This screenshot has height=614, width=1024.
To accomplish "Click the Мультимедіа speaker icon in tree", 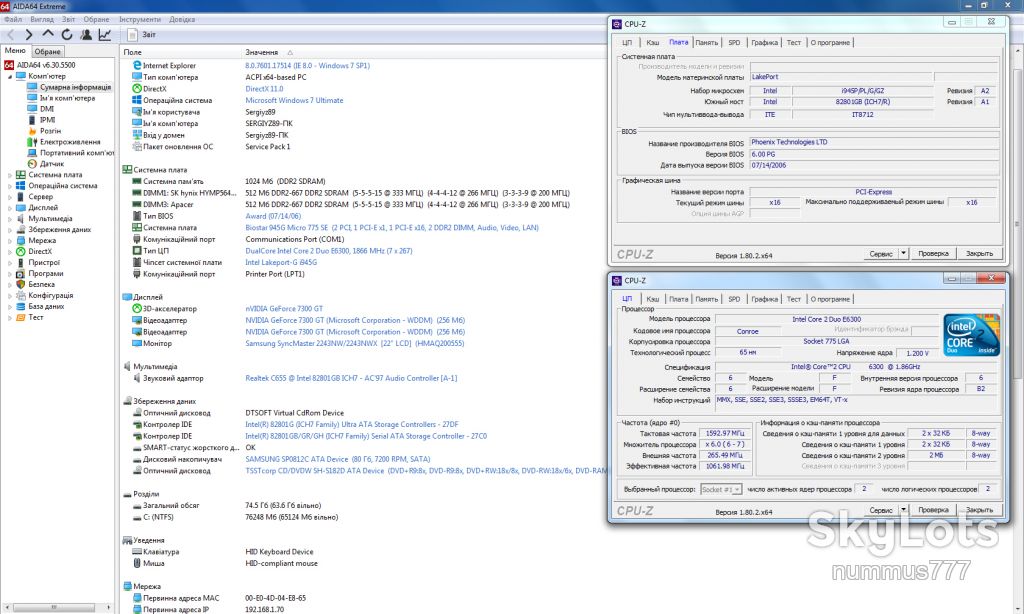I will click(x=20, y=219).
